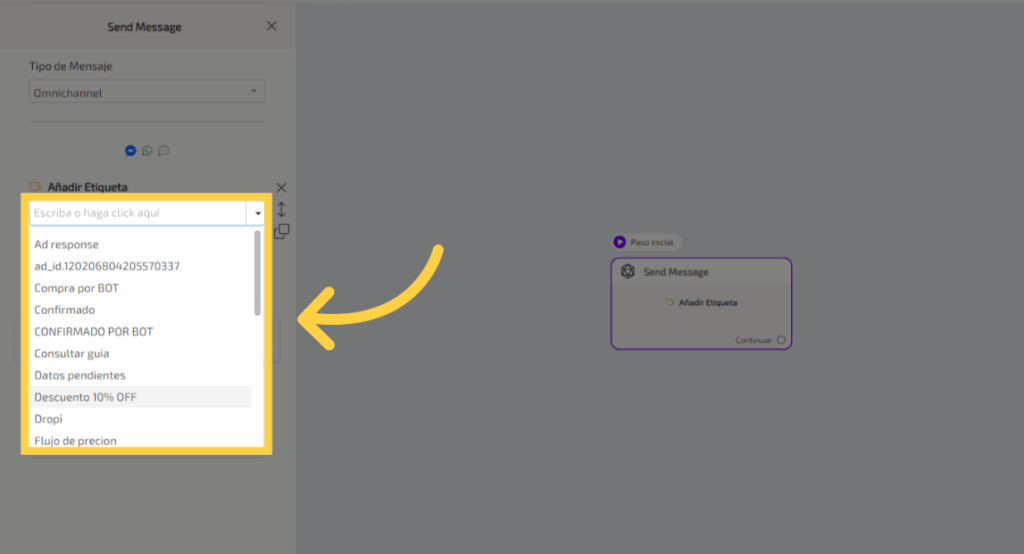Select the Añadir Etiqueta label in canvas node
Screen dimensions: 1024x554
707,302
